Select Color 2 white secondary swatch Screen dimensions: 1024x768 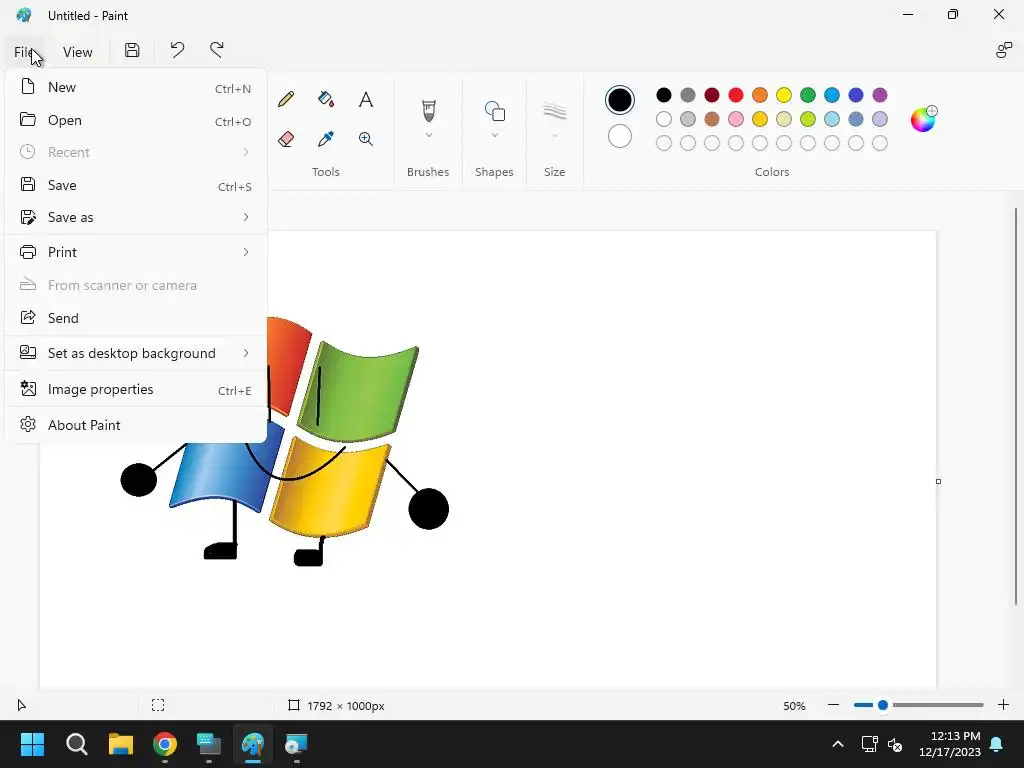(x=620, y=136)
